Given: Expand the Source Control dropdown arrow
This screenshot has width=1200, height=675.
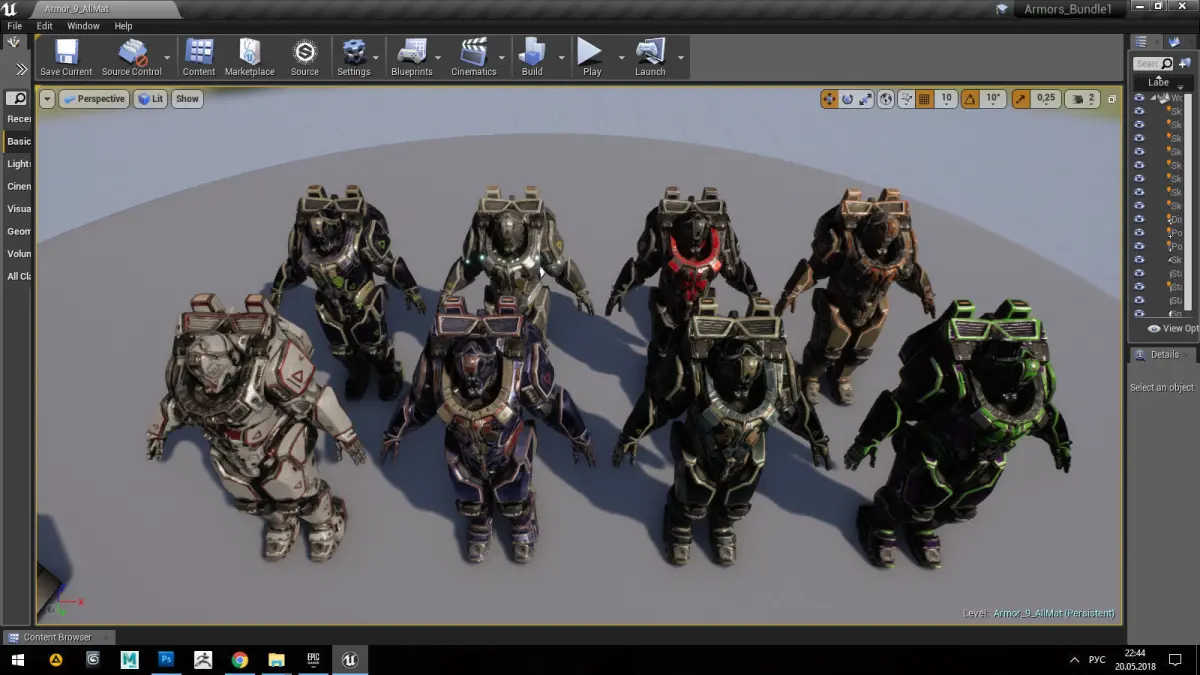Looking at the screenshot, I should coord(167,58).
